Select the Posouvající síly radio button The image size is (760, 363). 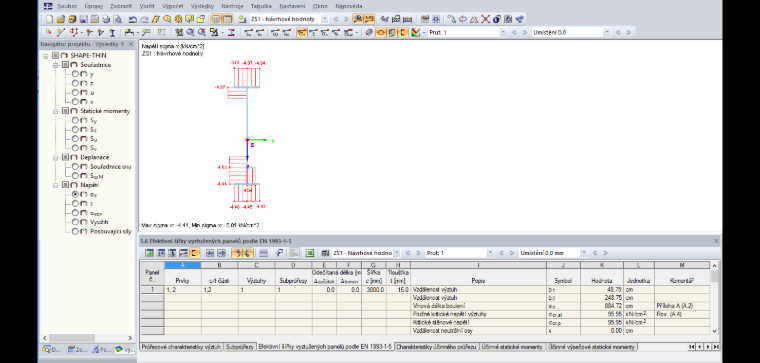[x=75, y=231]
